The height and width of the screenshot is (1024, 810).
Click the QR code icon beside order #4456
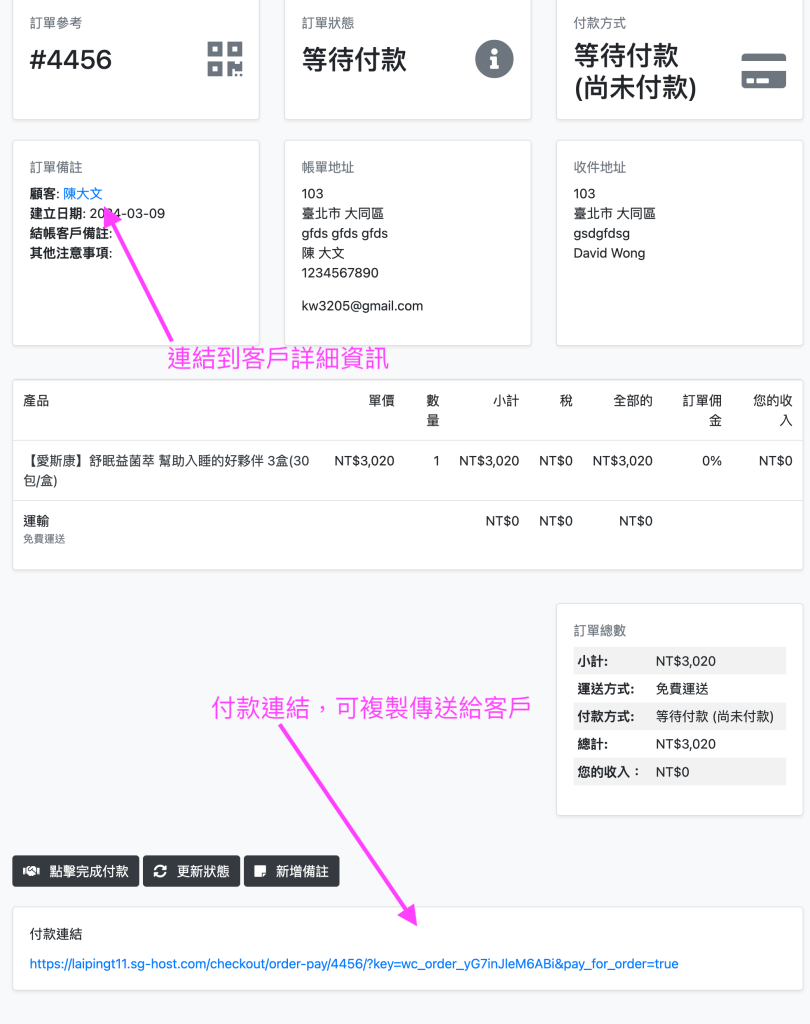(225, 59)
